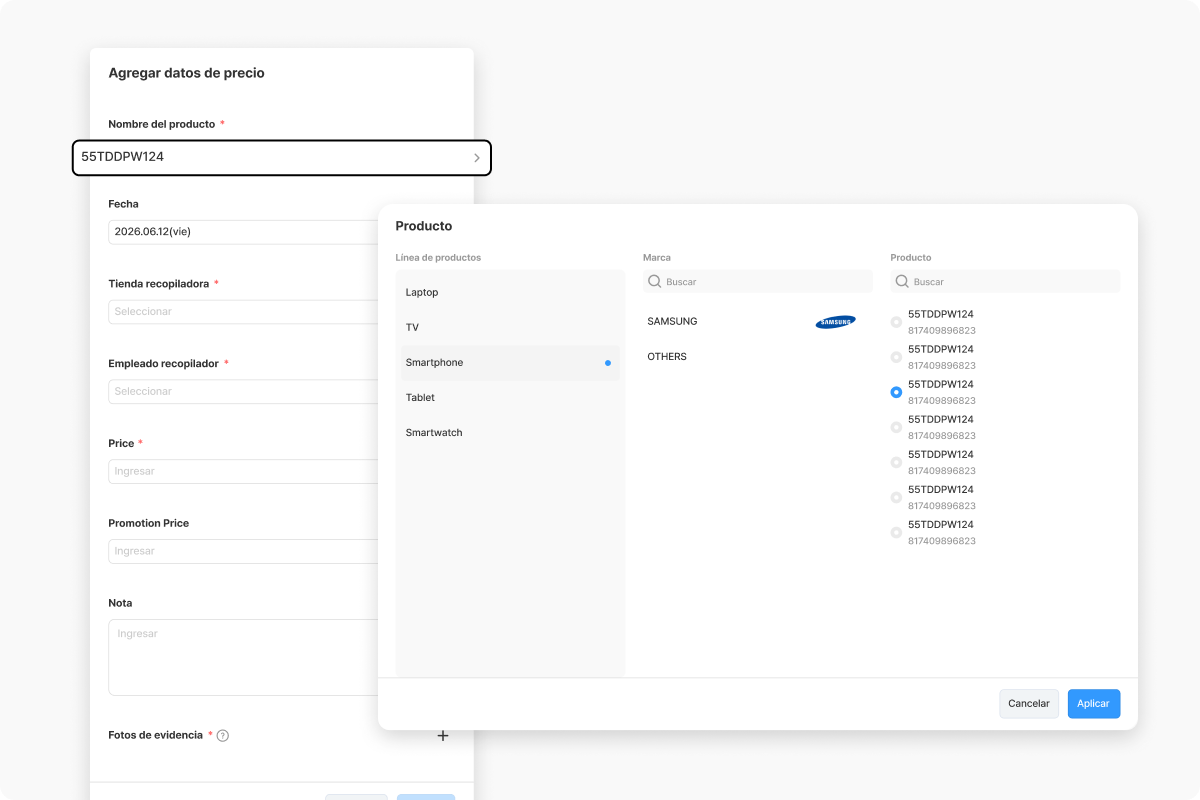
Task: Open the Tienda recopiladora select box
Action: coord(243,312)
